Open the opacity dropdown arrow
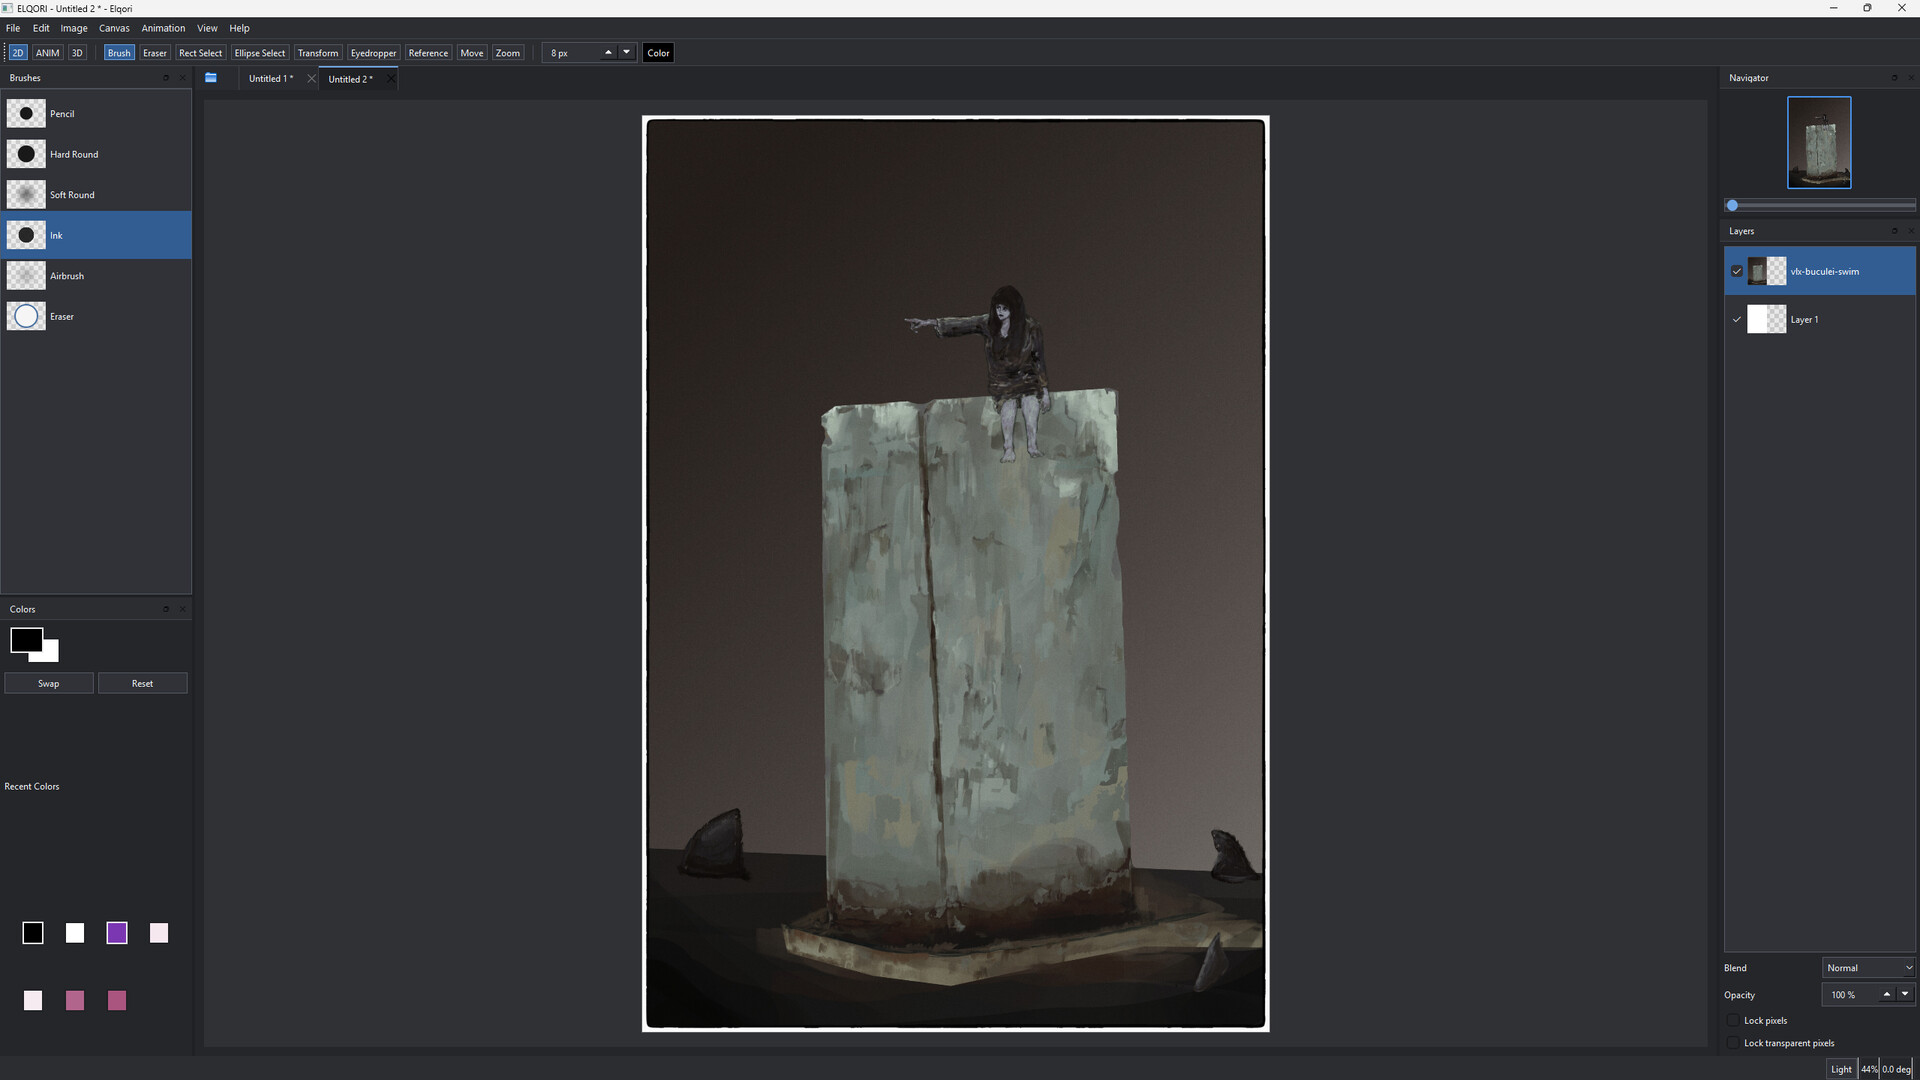The width and height of the screenshot is (1920, 1080). coord(1905,994)
